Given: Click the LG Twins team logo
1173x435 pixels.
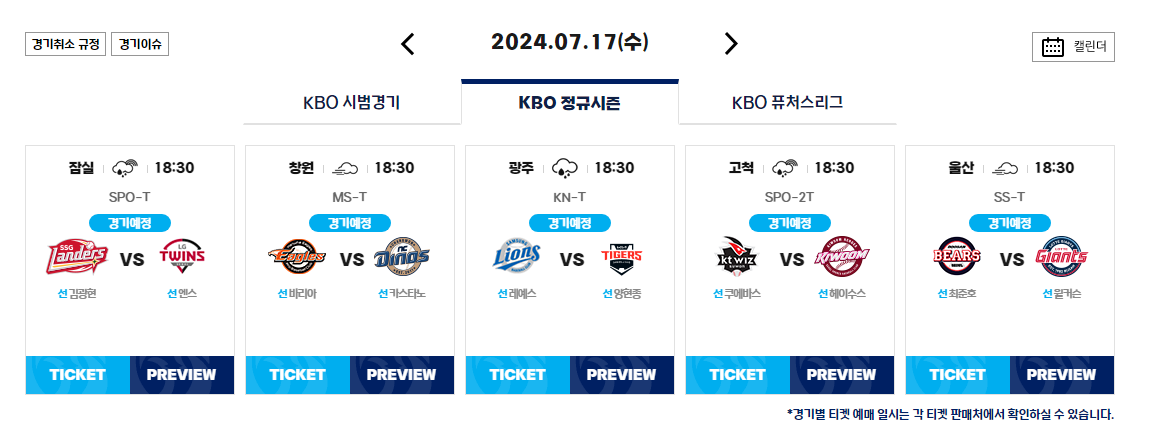Looking at the screenshot, I should tap(183, 258).
